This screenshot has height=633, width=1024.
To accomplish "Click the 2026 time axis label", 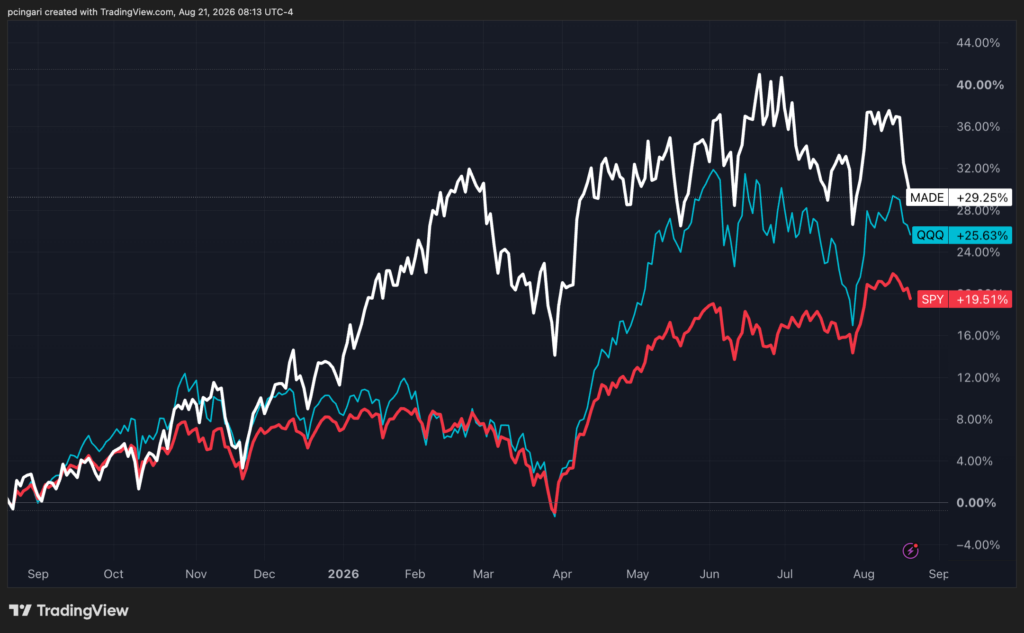I will (x=343, y=574).
